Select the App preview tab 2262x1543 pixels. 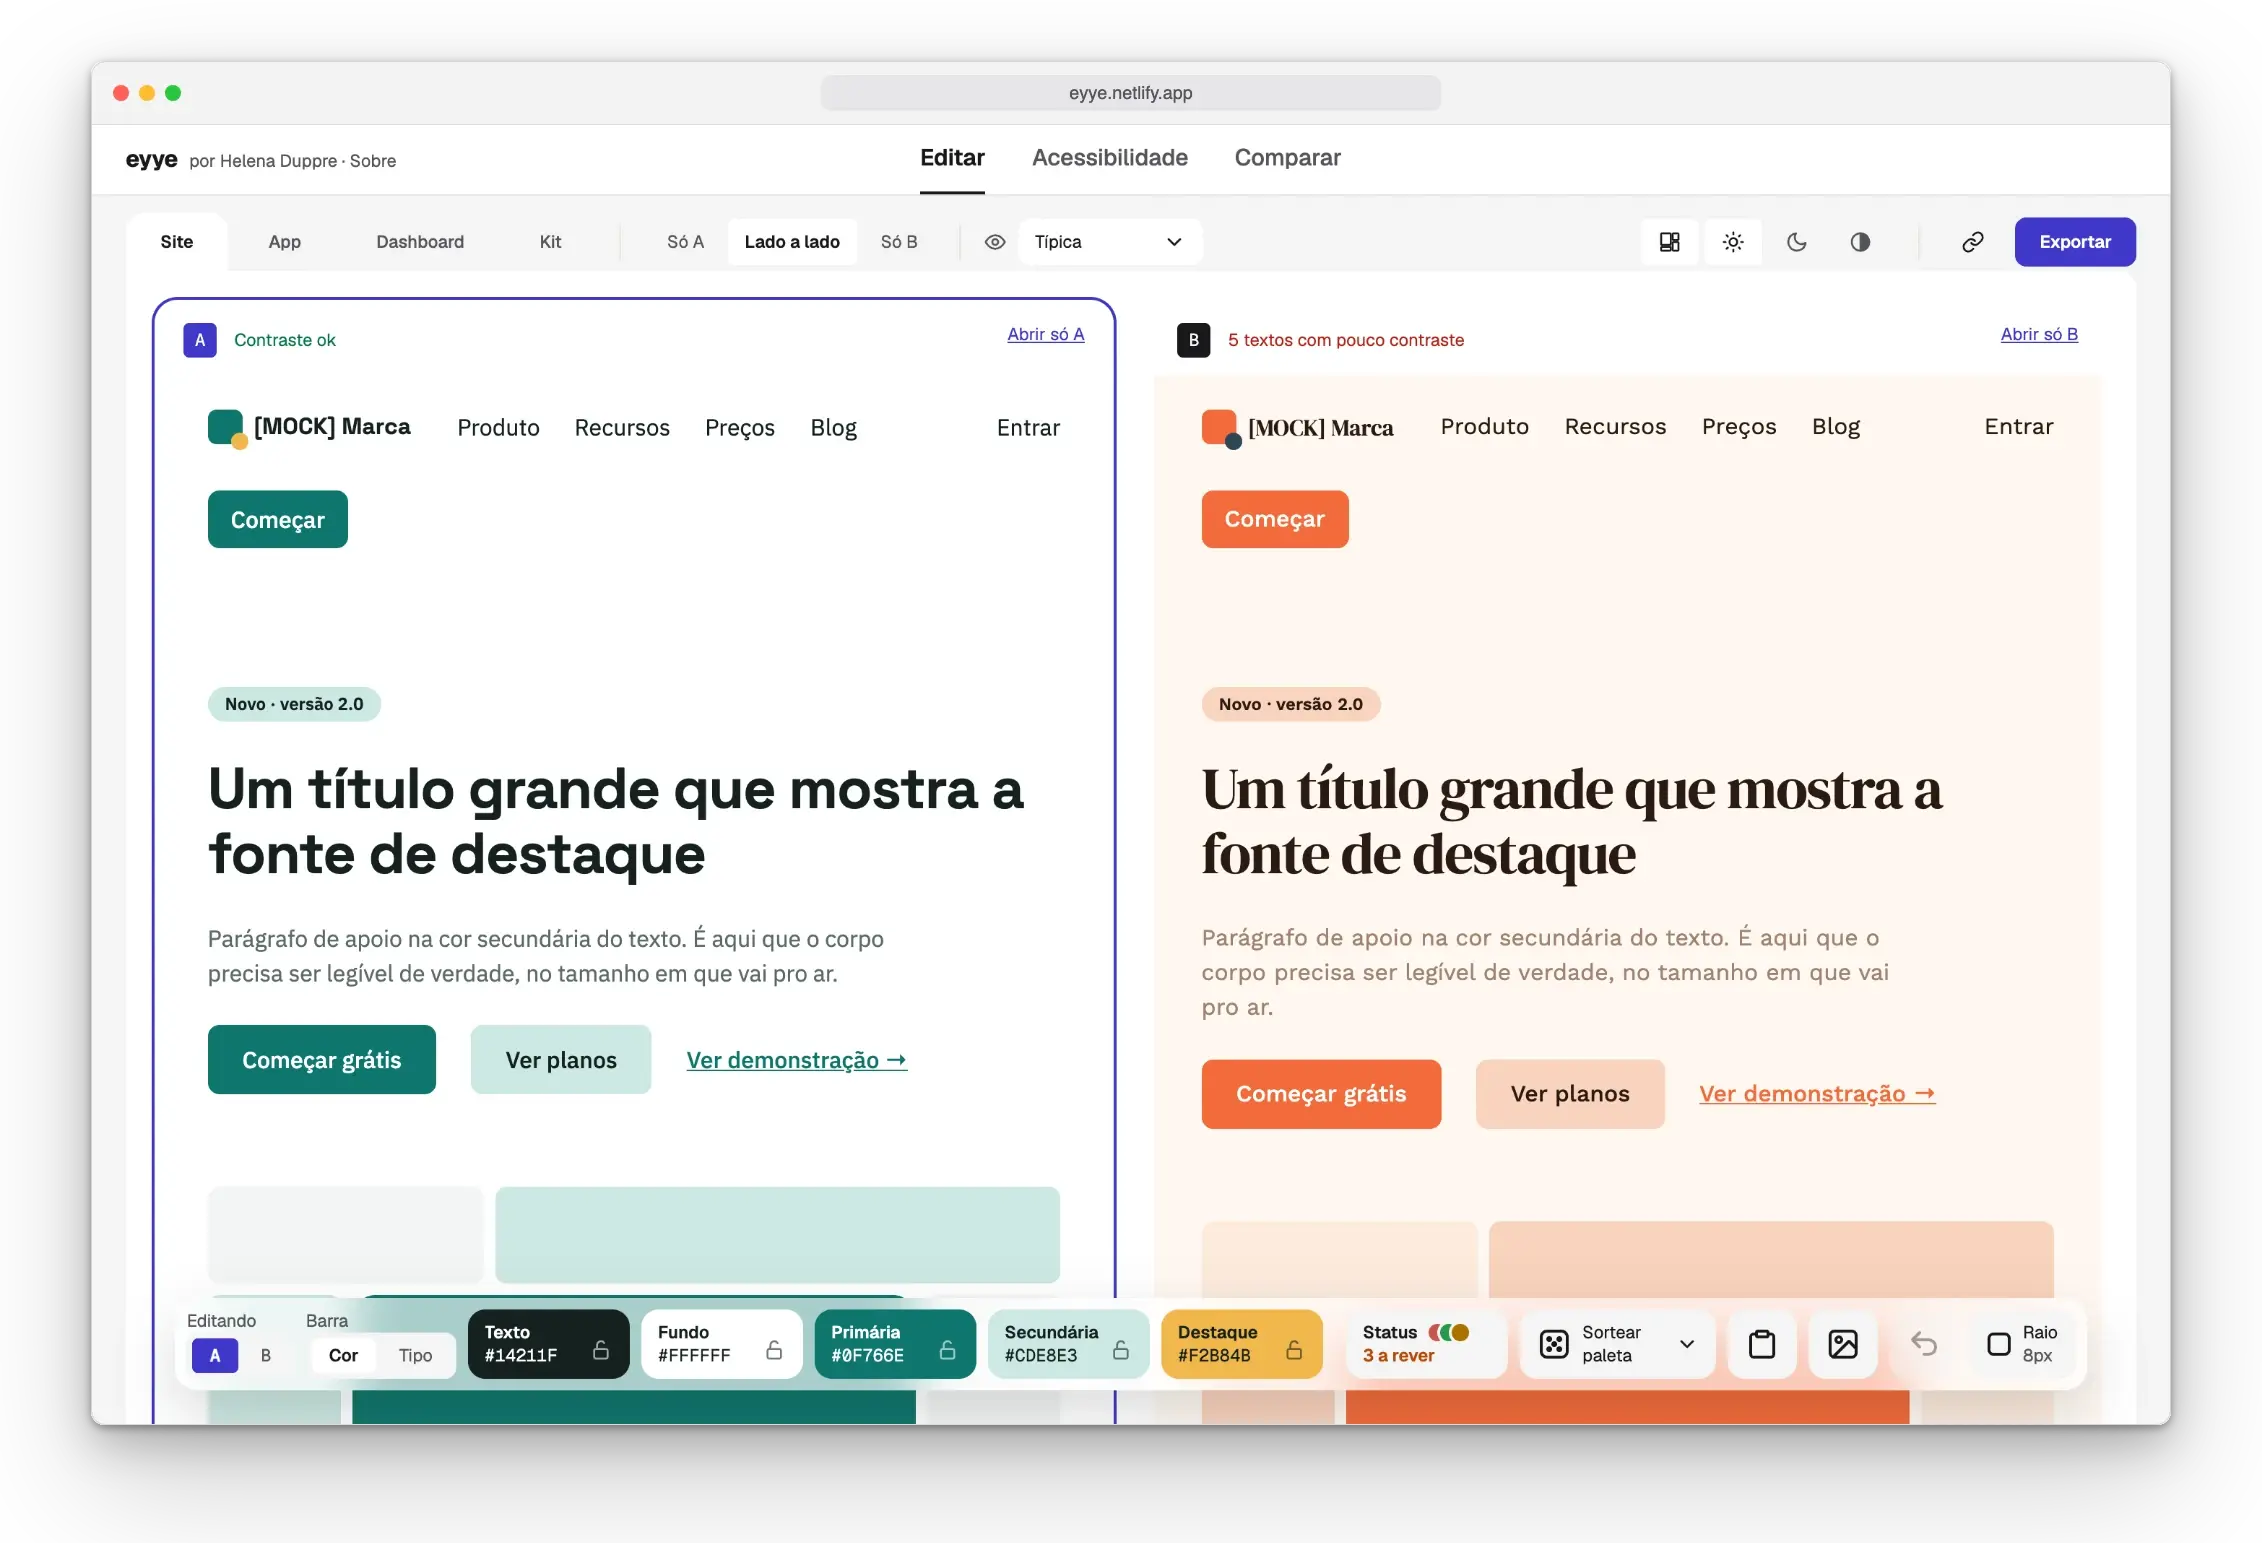pyautogui.click(x=284, y=242)
